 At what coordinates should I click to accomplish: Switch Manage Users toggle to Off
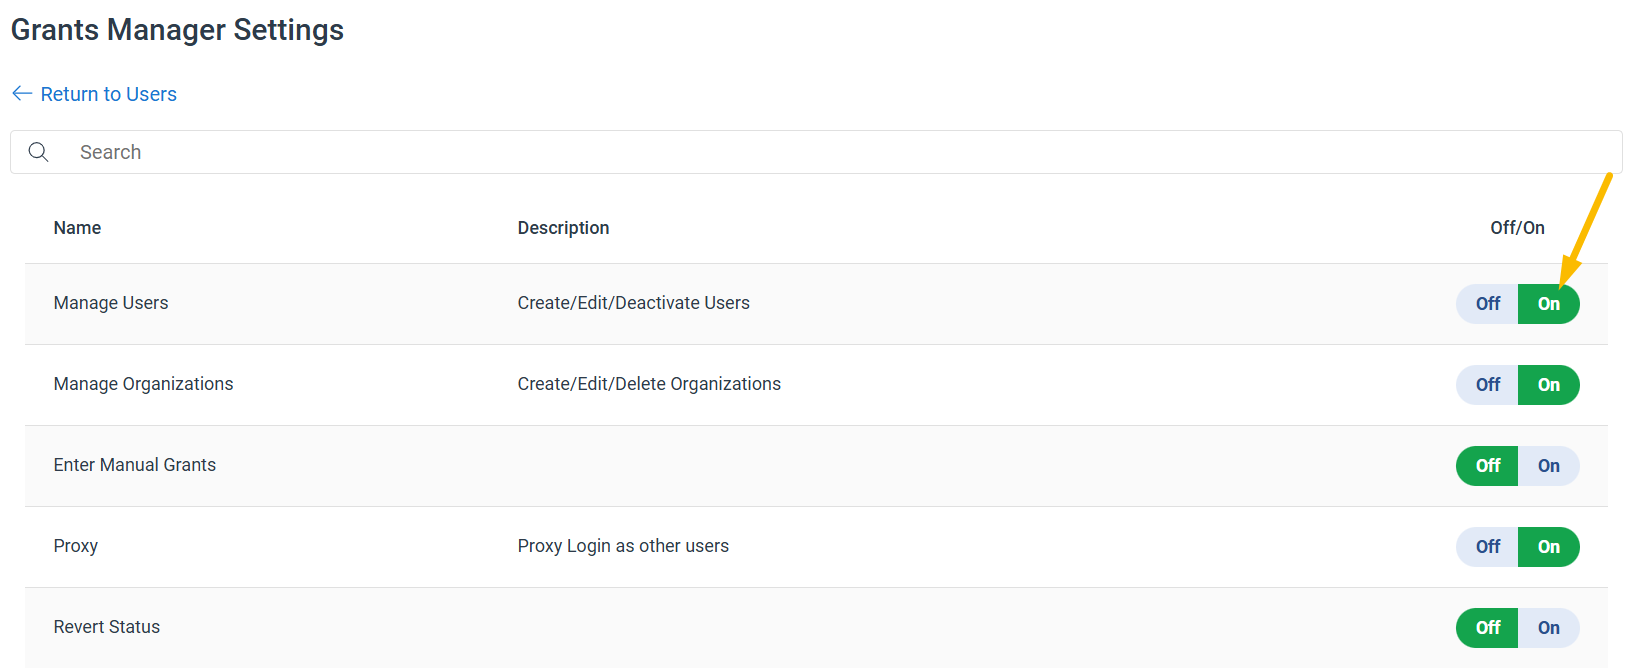(1487, 304)
